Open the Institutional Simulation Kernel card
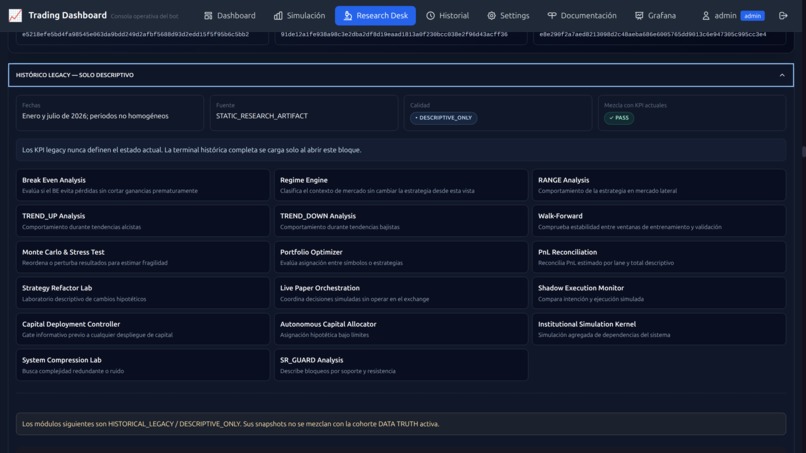 click(659, 329)
